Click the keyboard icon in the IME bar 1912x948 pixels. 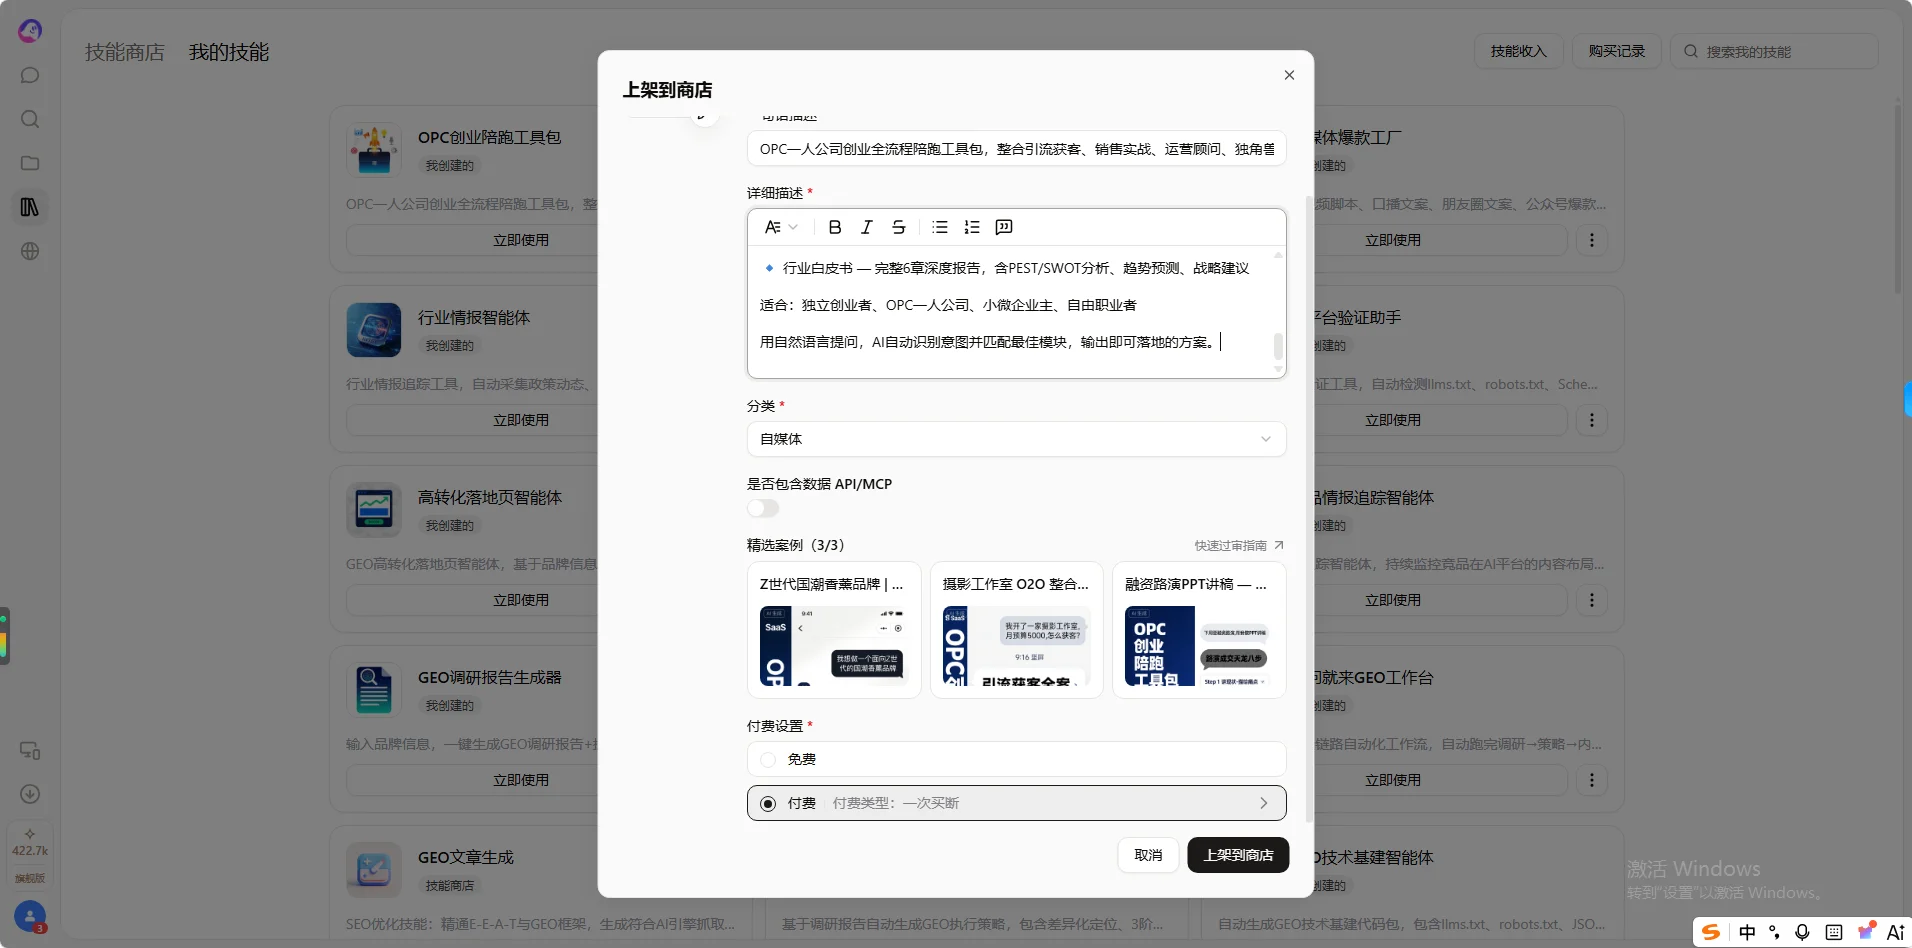[1834, 932]
